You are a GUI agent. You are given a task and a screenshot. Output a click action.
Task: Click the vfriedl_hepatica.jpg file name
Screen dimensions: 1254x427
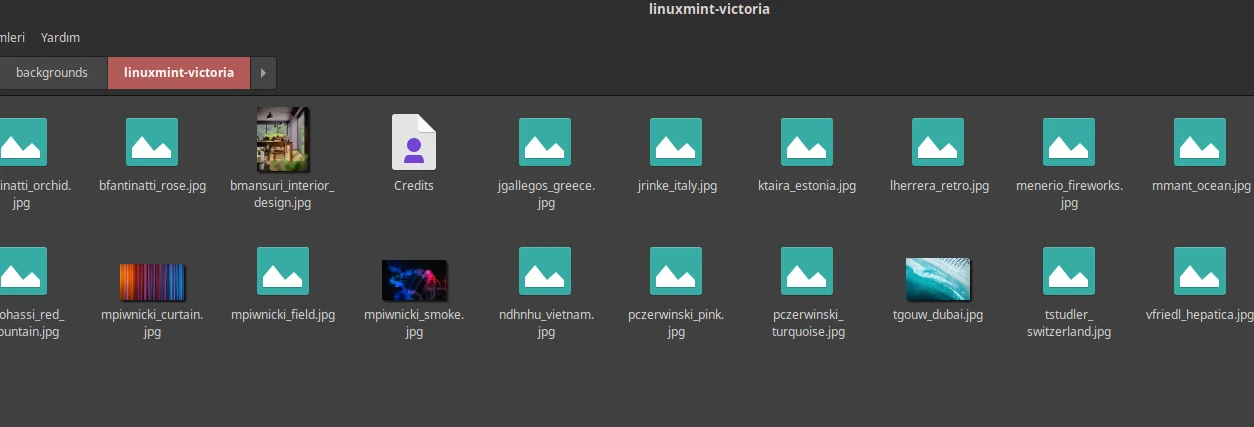[1199, 315]
